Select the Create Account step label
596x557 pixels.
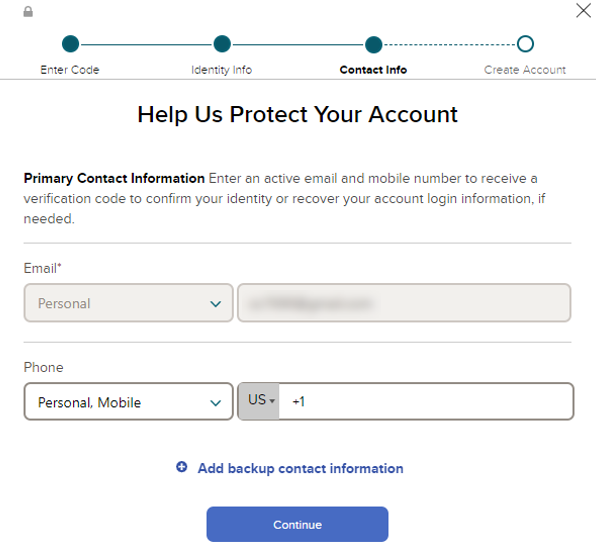525,70
